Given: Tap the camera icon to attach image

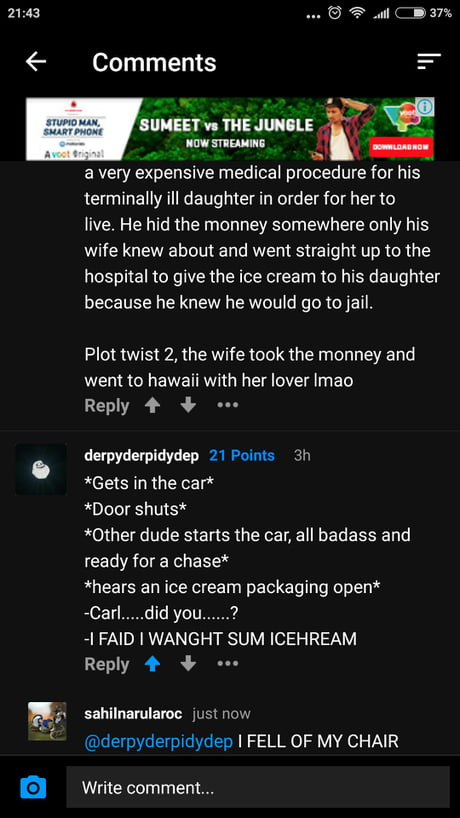Looking at the screenshot, I should tap(33, 787).
